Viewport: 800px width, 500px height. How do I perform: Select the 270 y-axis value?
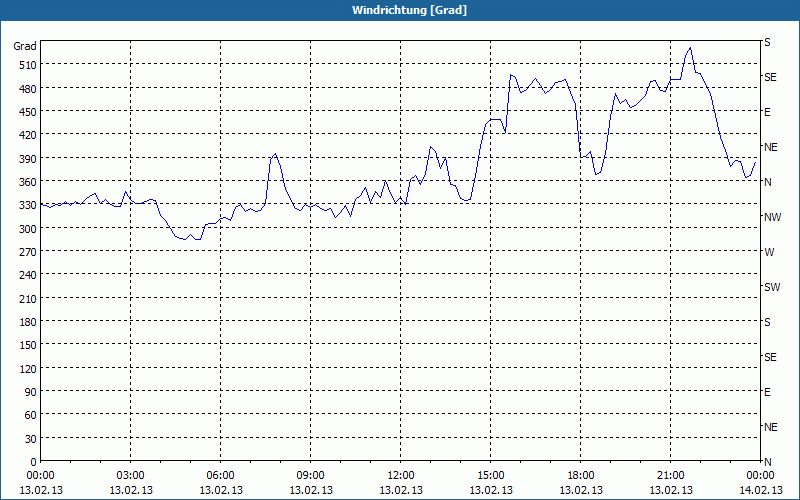click(29, 252)
